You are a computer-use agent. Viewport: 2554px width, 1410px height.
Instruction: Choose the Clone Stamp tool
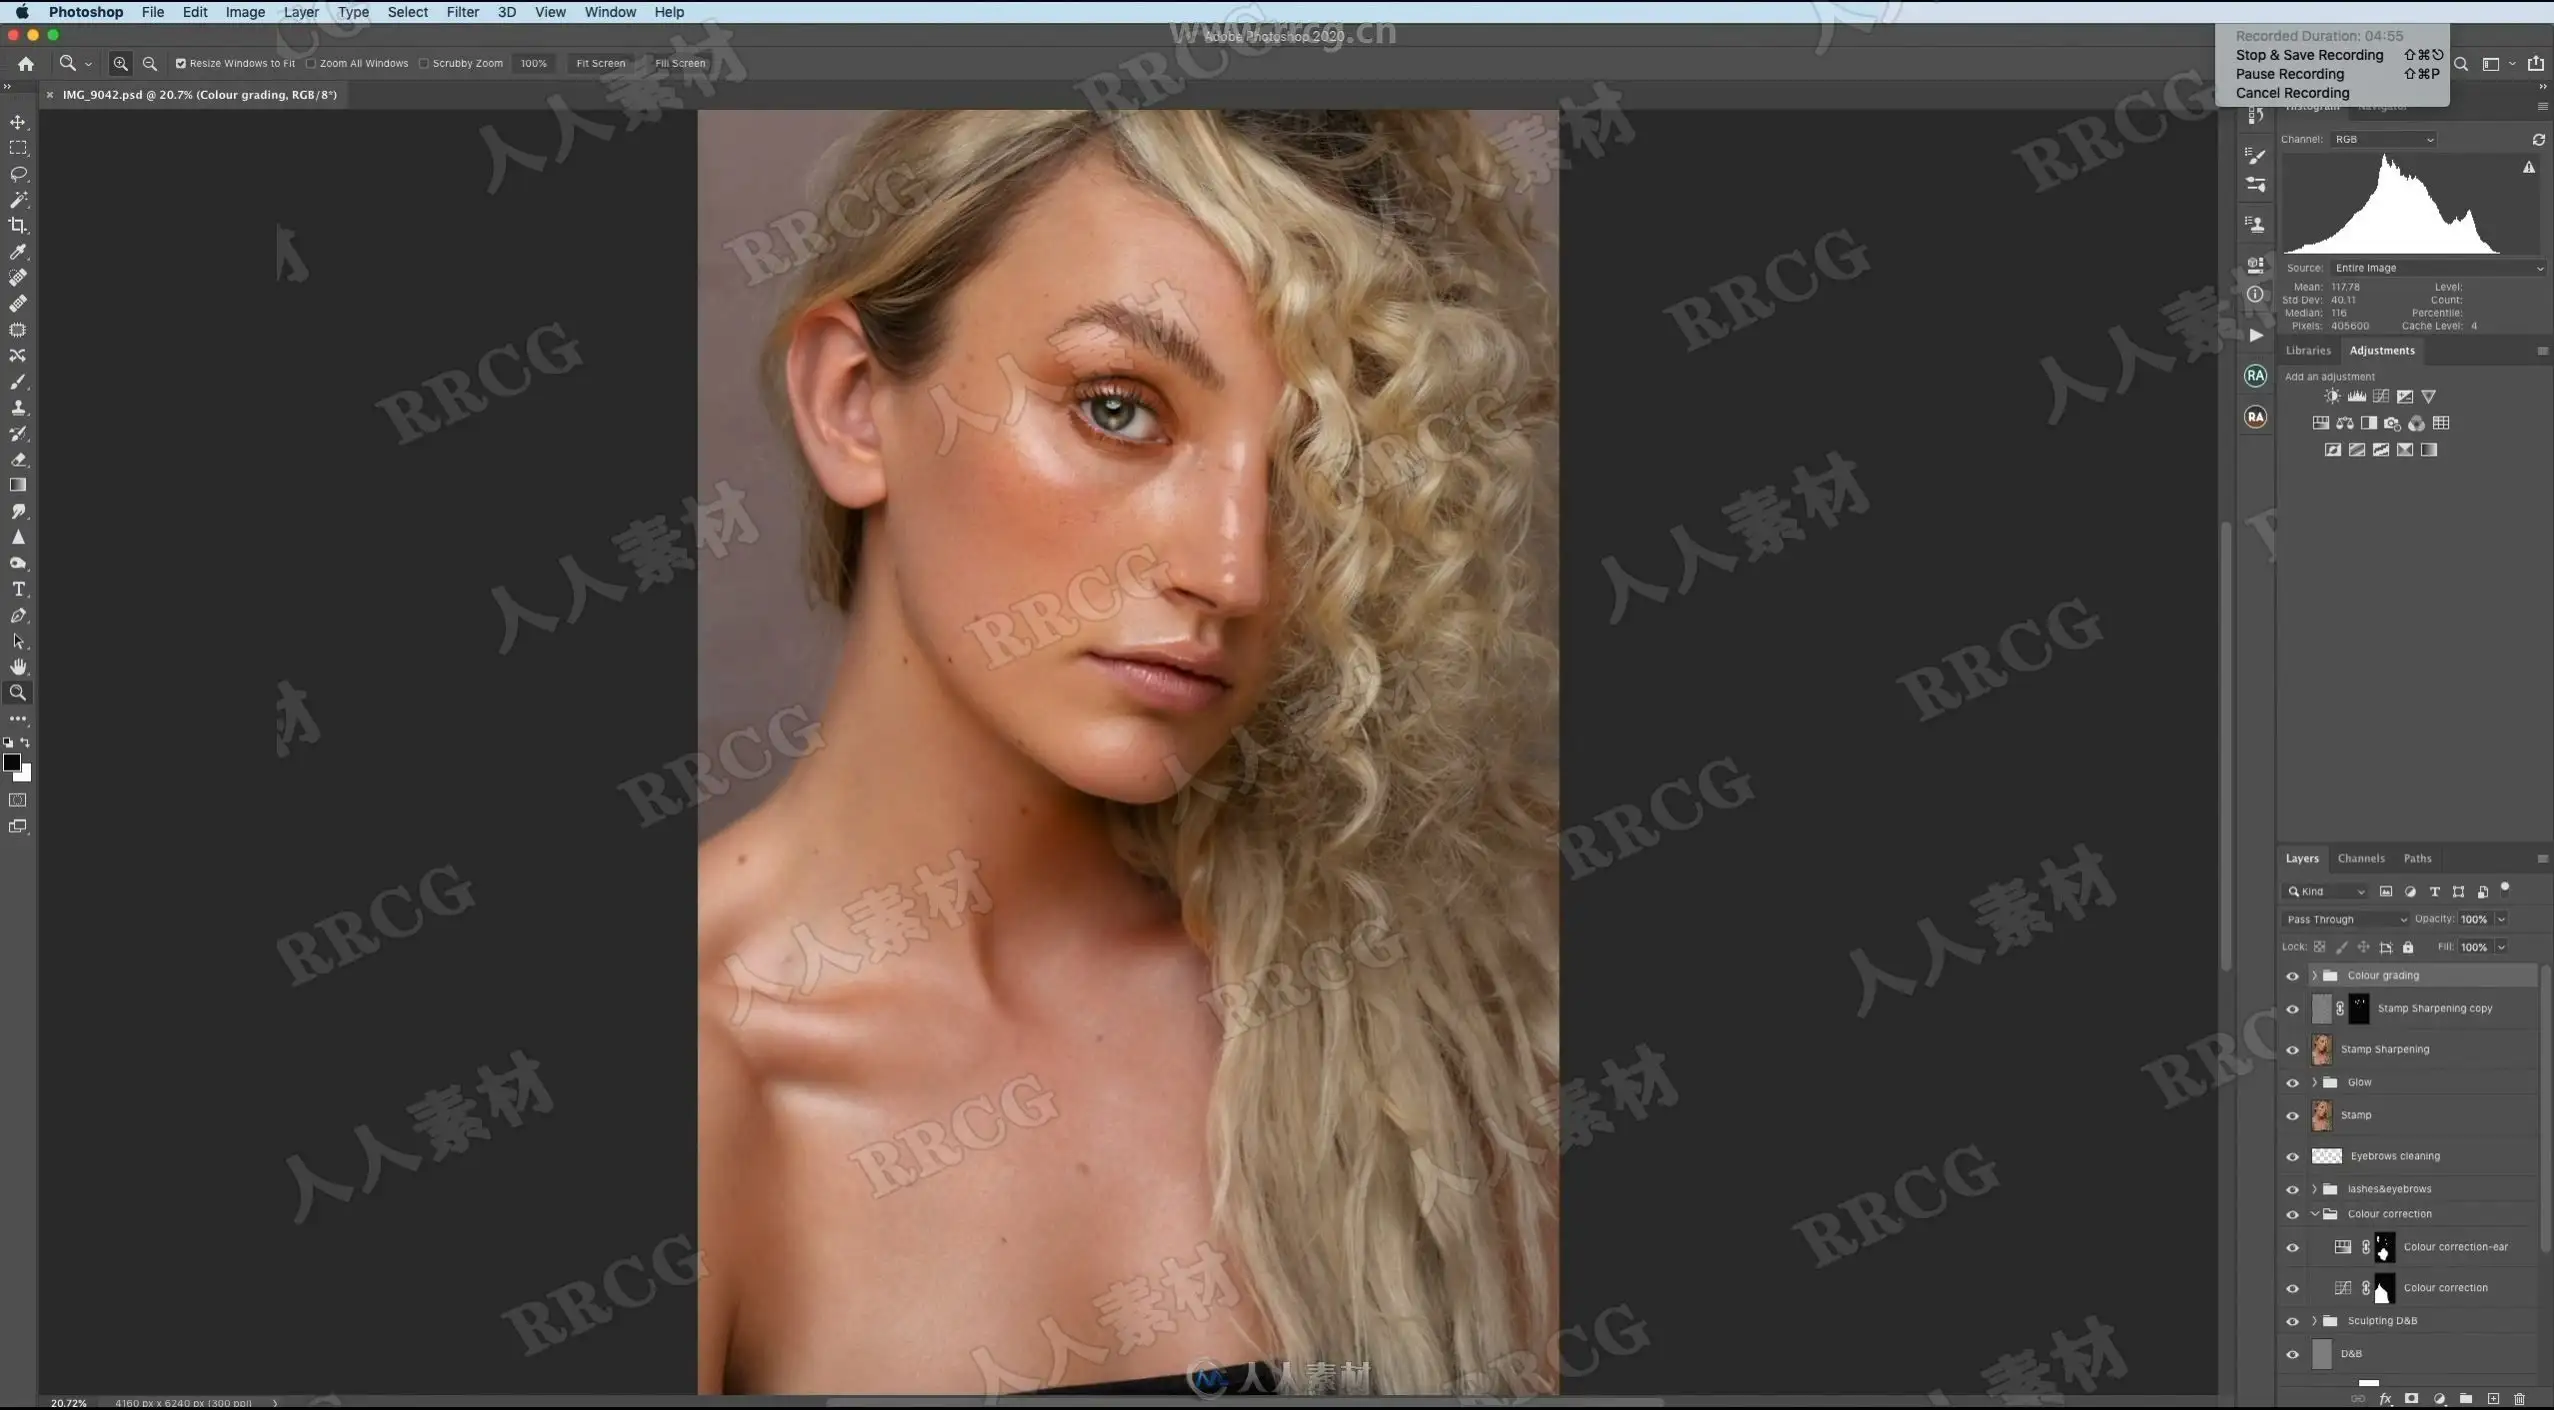[x=18, y=408]
